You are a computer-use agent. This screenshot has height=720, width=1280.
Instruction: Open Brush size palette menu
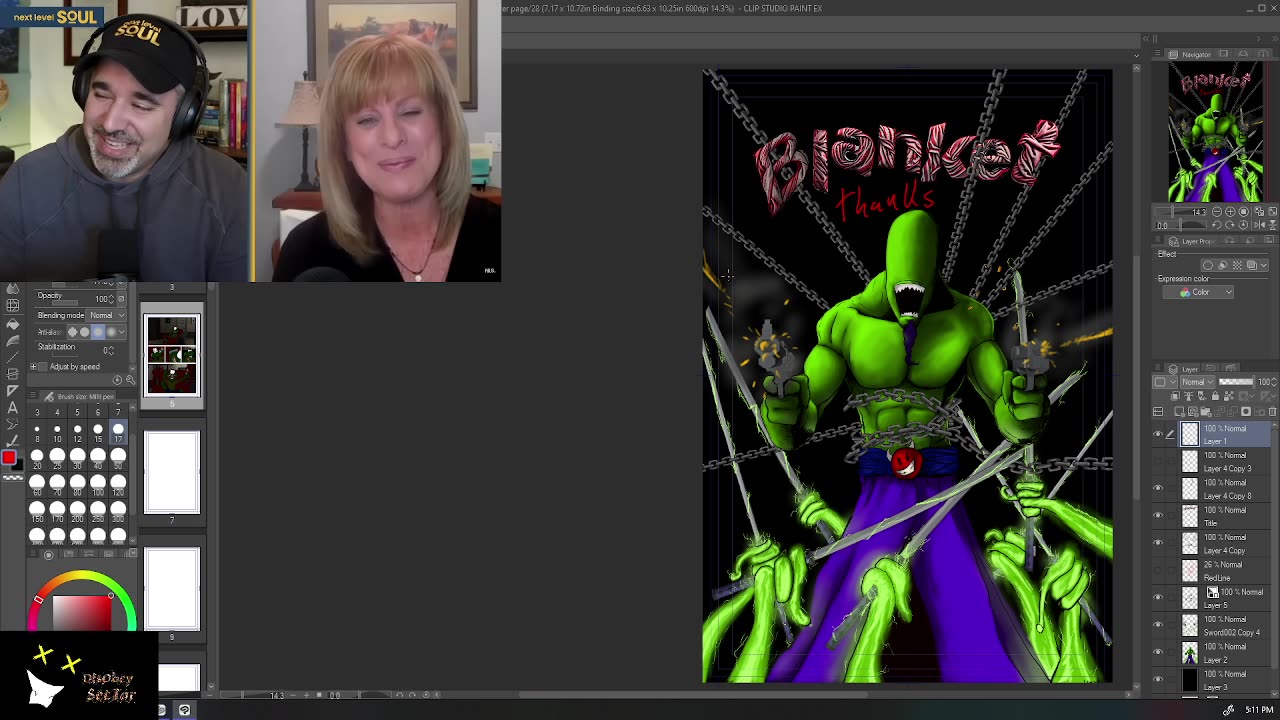pyautogui.click(x=33, y=394)
